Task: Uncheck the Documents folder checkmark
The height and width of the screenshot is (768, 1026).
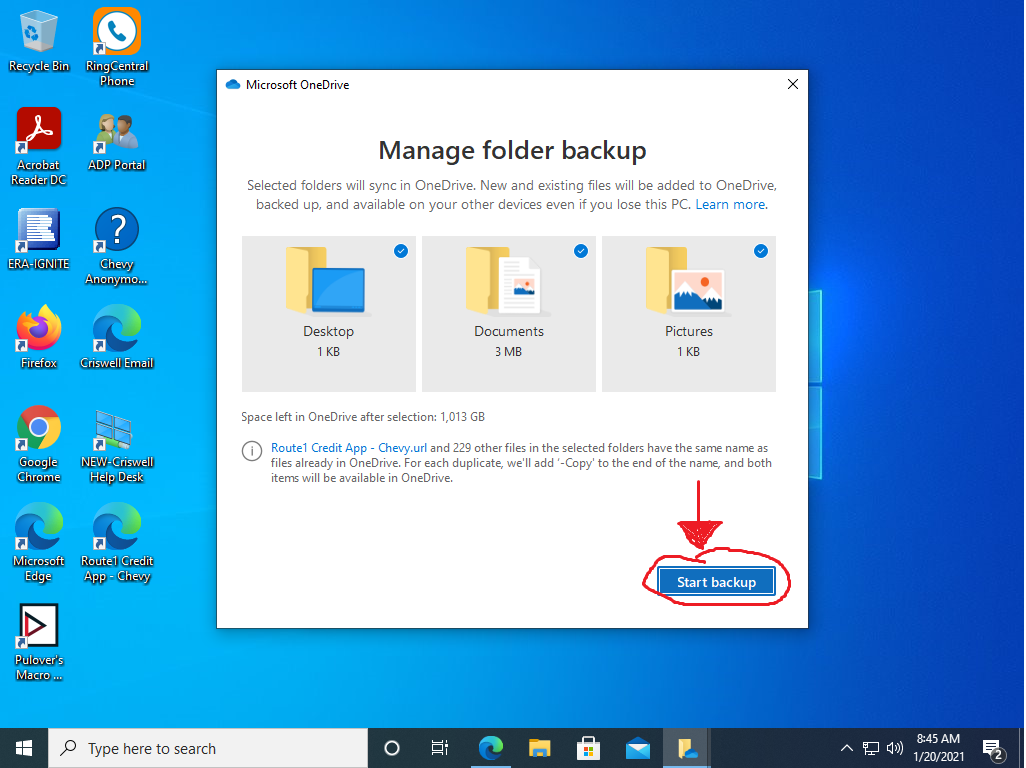Action: (581, 251)
